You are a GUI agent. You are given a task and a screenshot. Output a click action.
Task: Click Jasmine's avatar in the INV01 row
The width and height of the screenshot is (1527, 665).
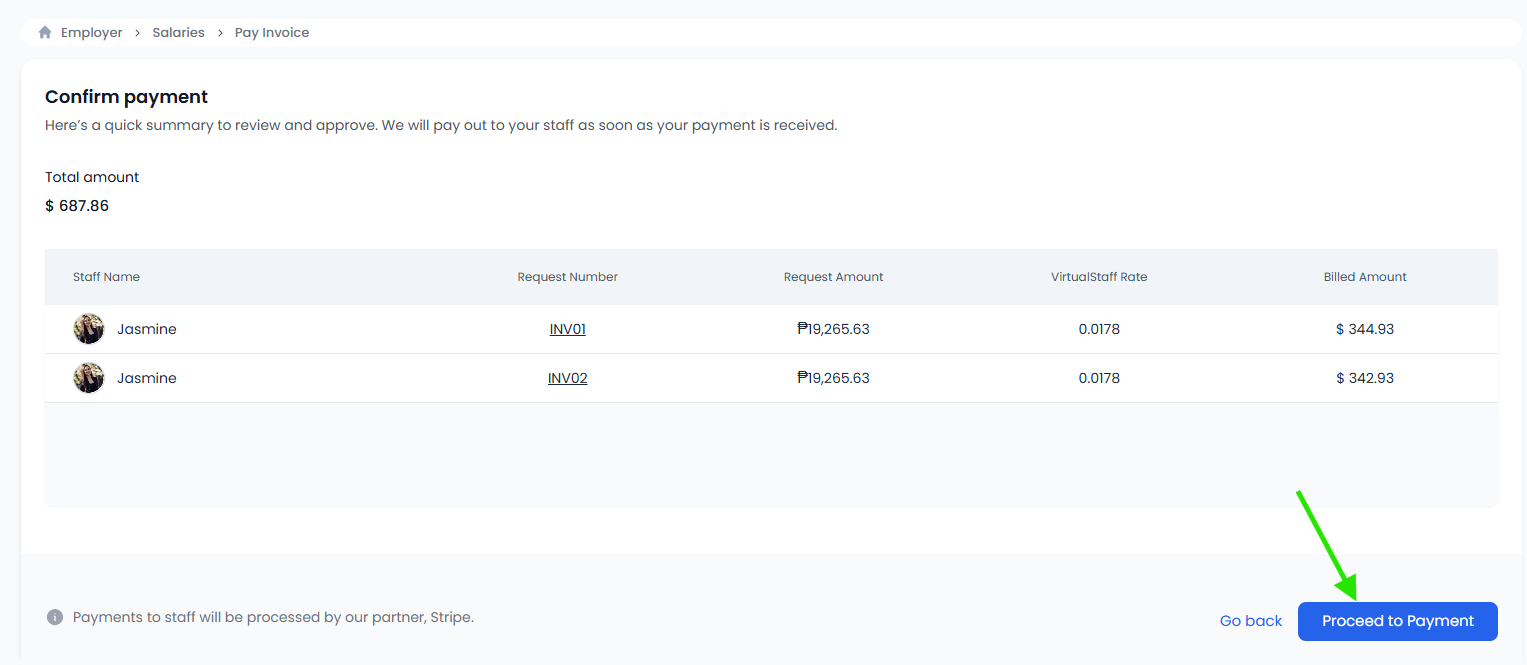tap(89, 329)
